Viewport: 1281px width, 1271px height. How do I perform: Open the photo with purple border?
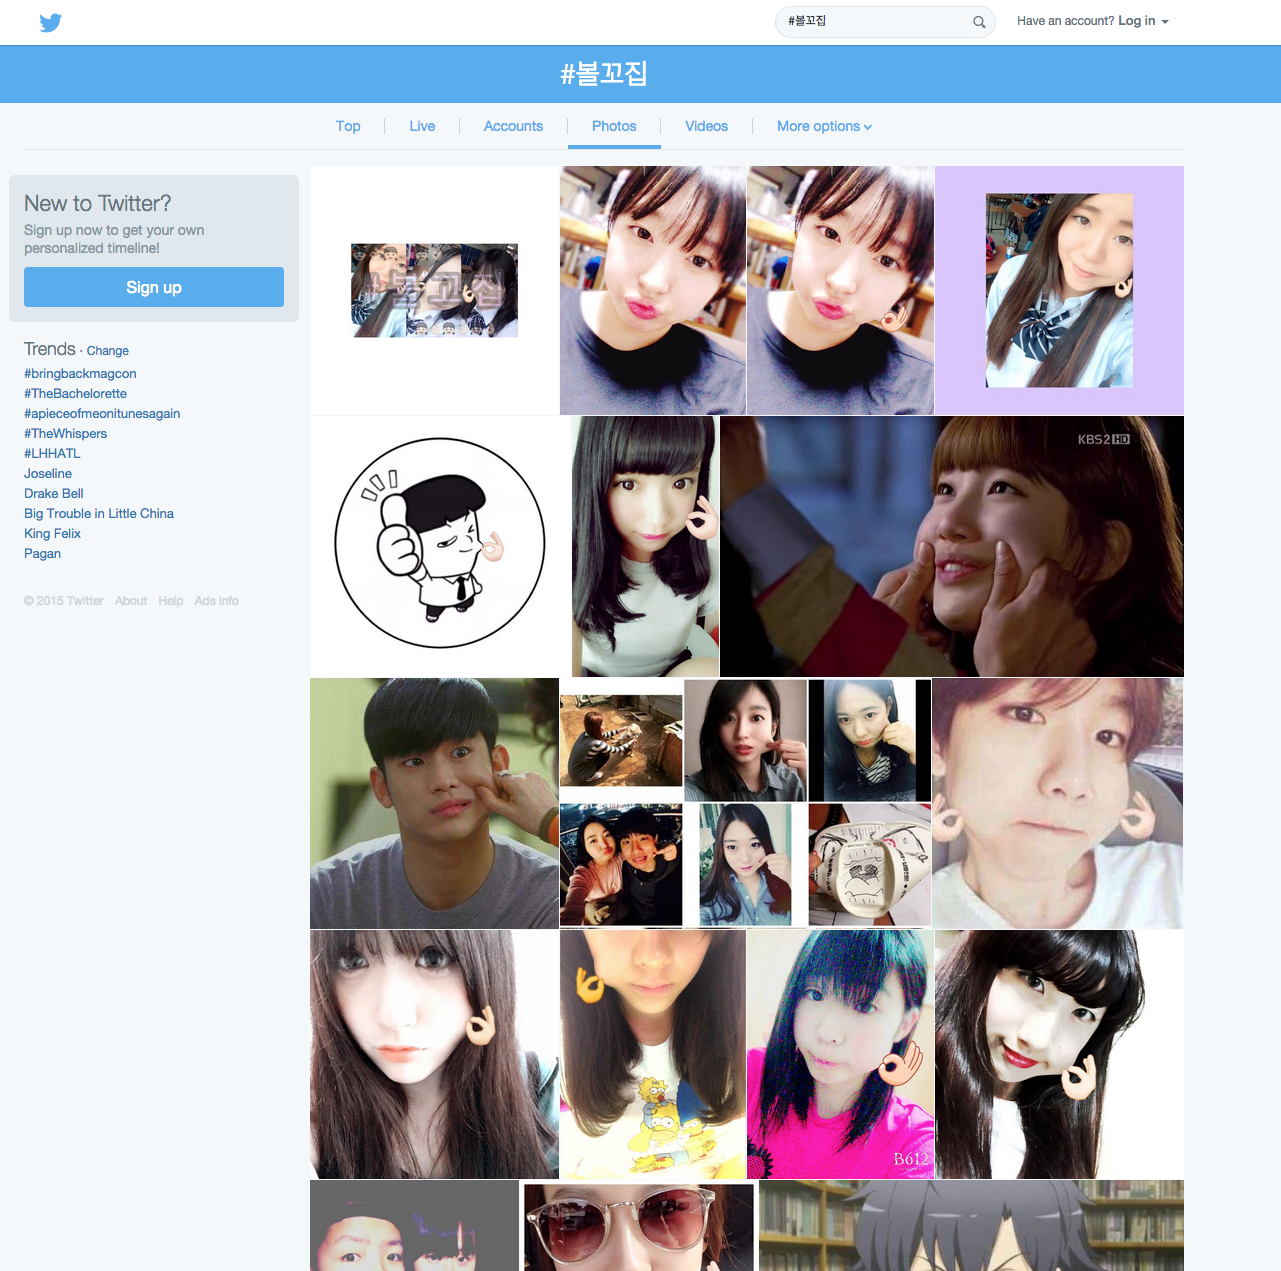click(1059, 290)
